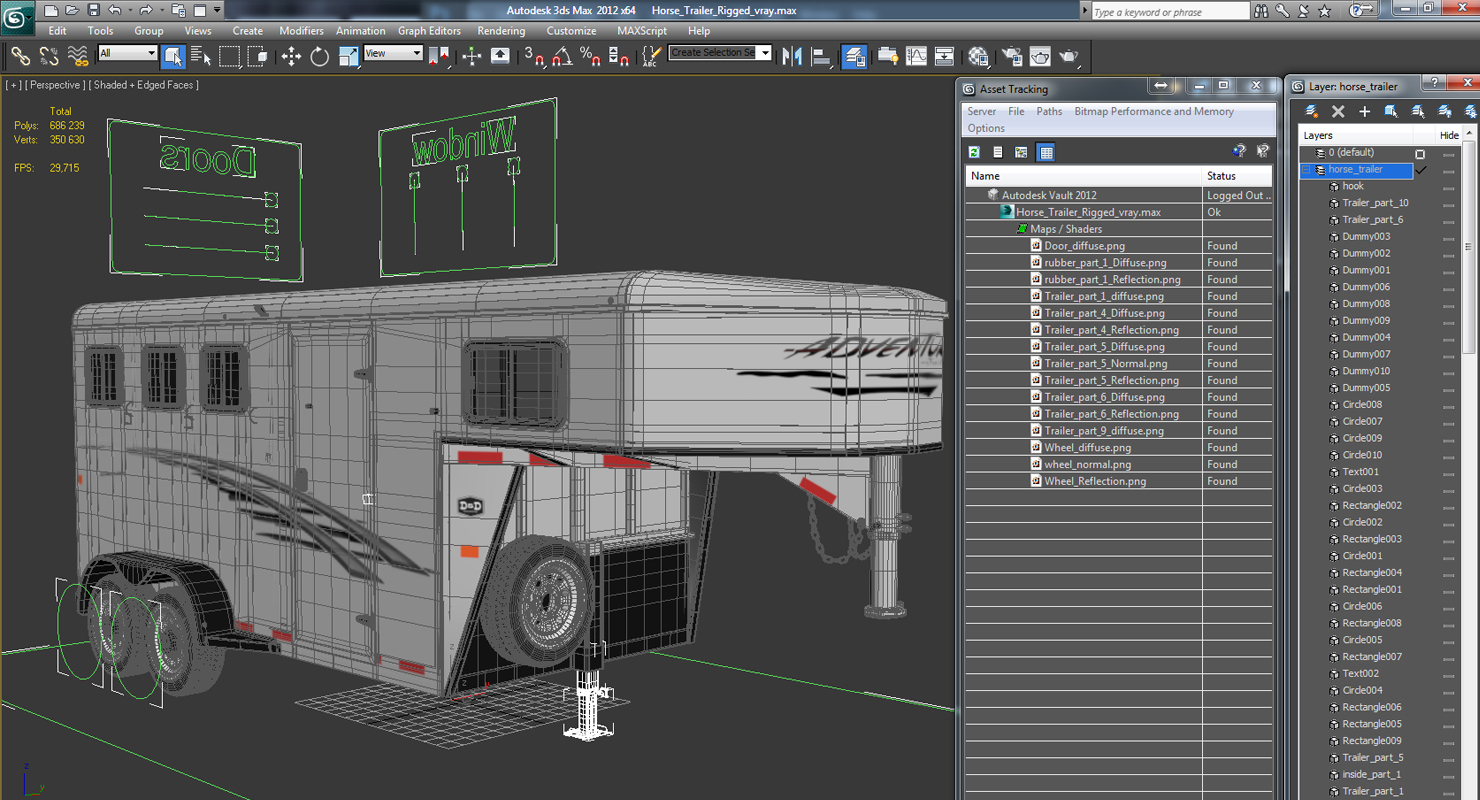Image resolution: width=1480 pixels, height=800 pixels.
Task: Activate the Select Object tool
Action: (x=173, y=56)
